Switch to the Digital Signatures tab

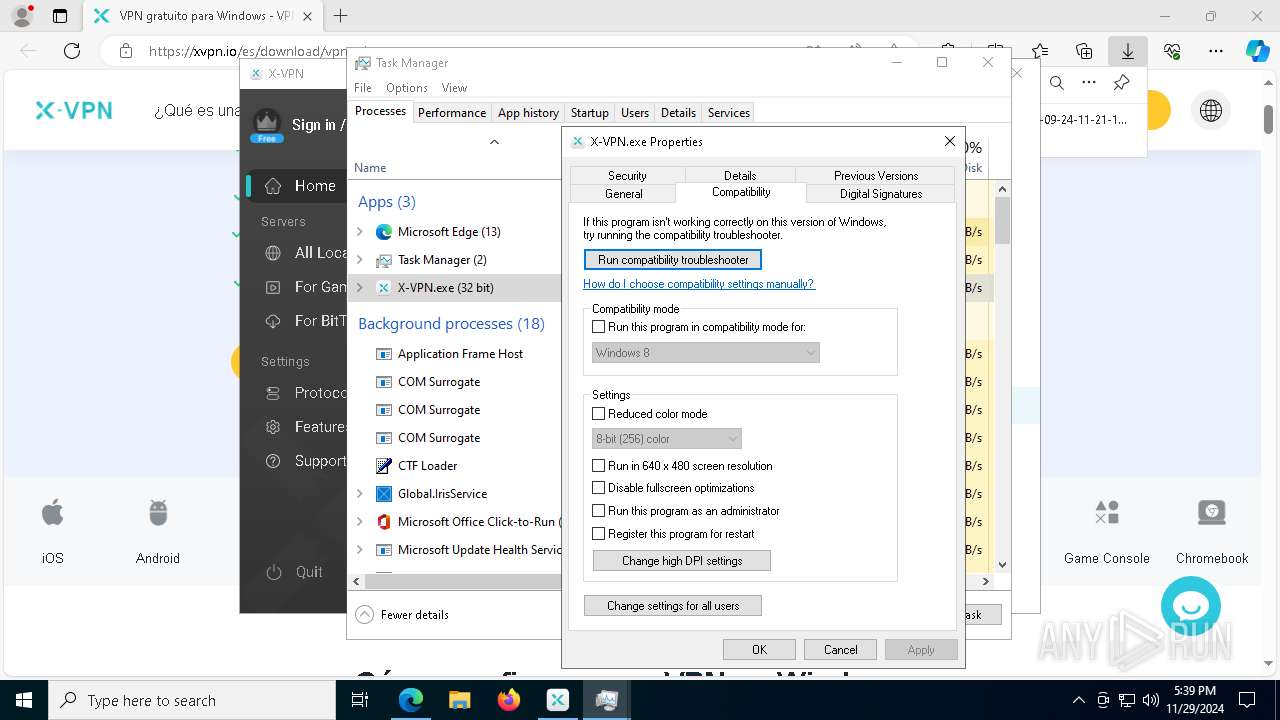point(881,194)
